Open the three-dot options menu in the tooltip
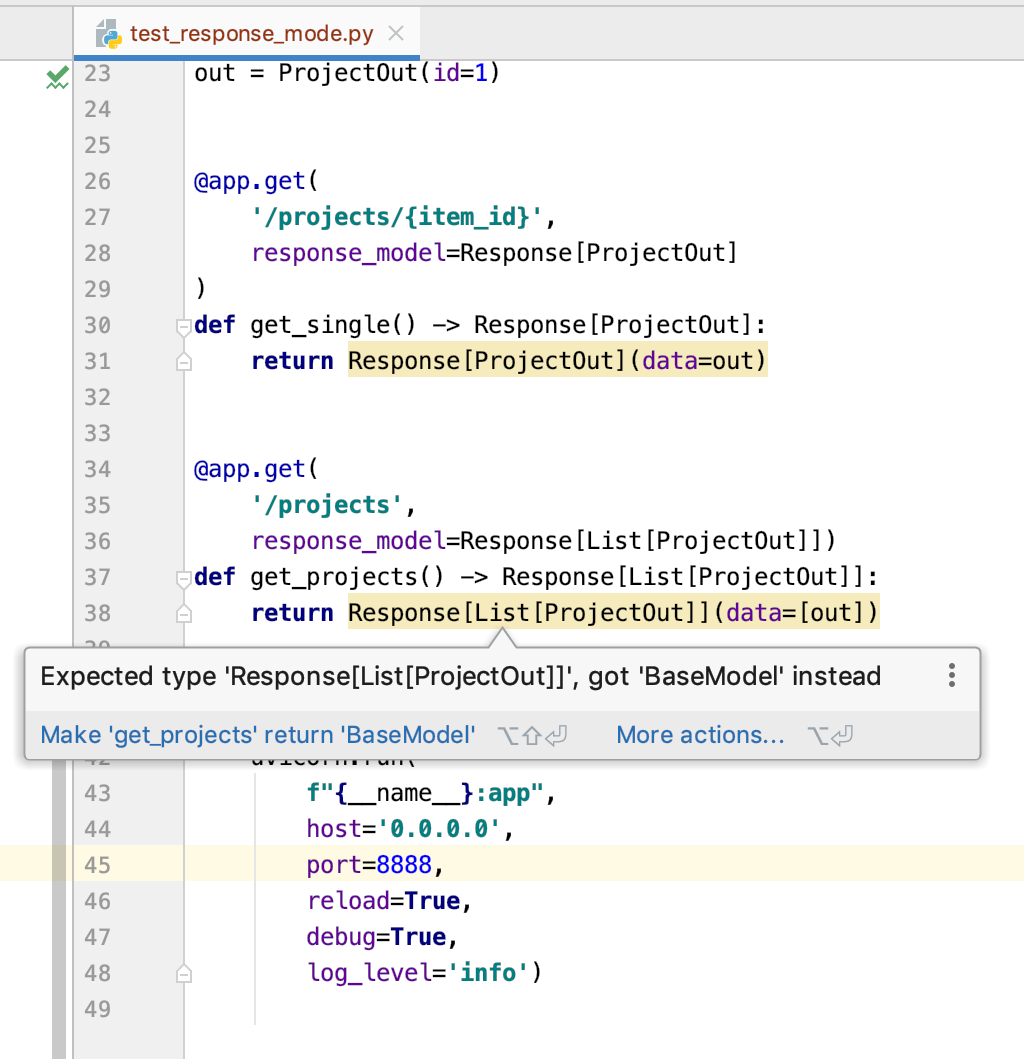This screenshot has height=1059, width=1024. [x=952, y=675]
